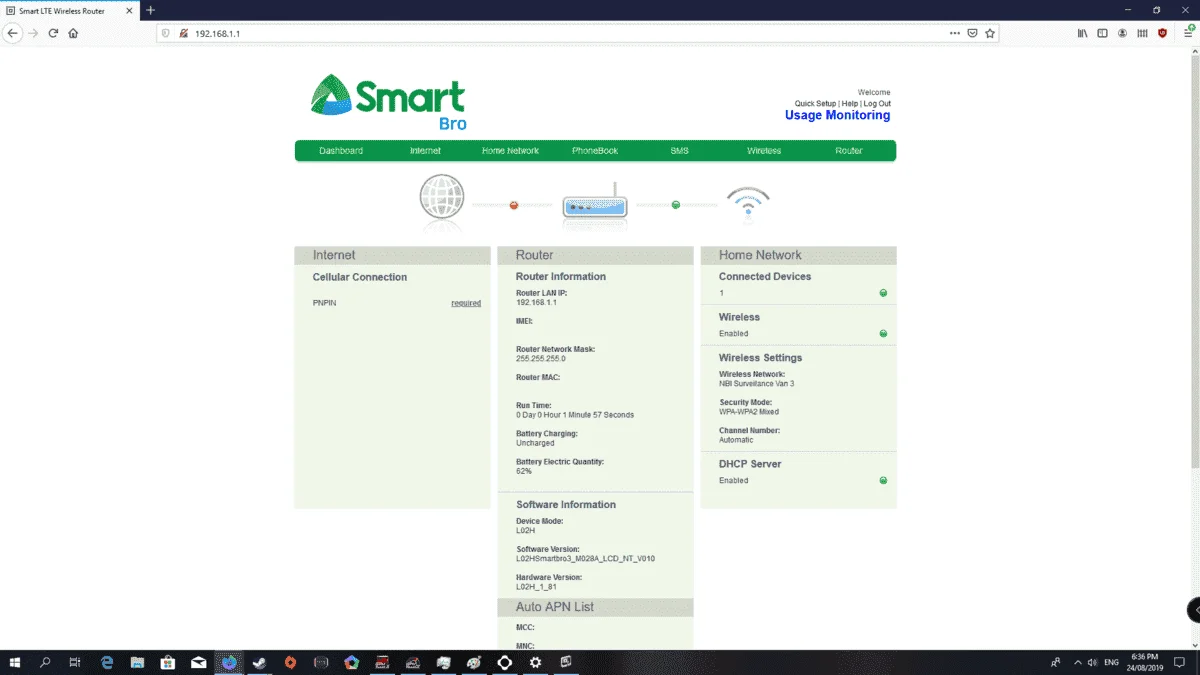Viewport: 1200px width, 675px height.
Task: Open Windows taskbar search
Action: pyautogui.click(x=45, y=662)
